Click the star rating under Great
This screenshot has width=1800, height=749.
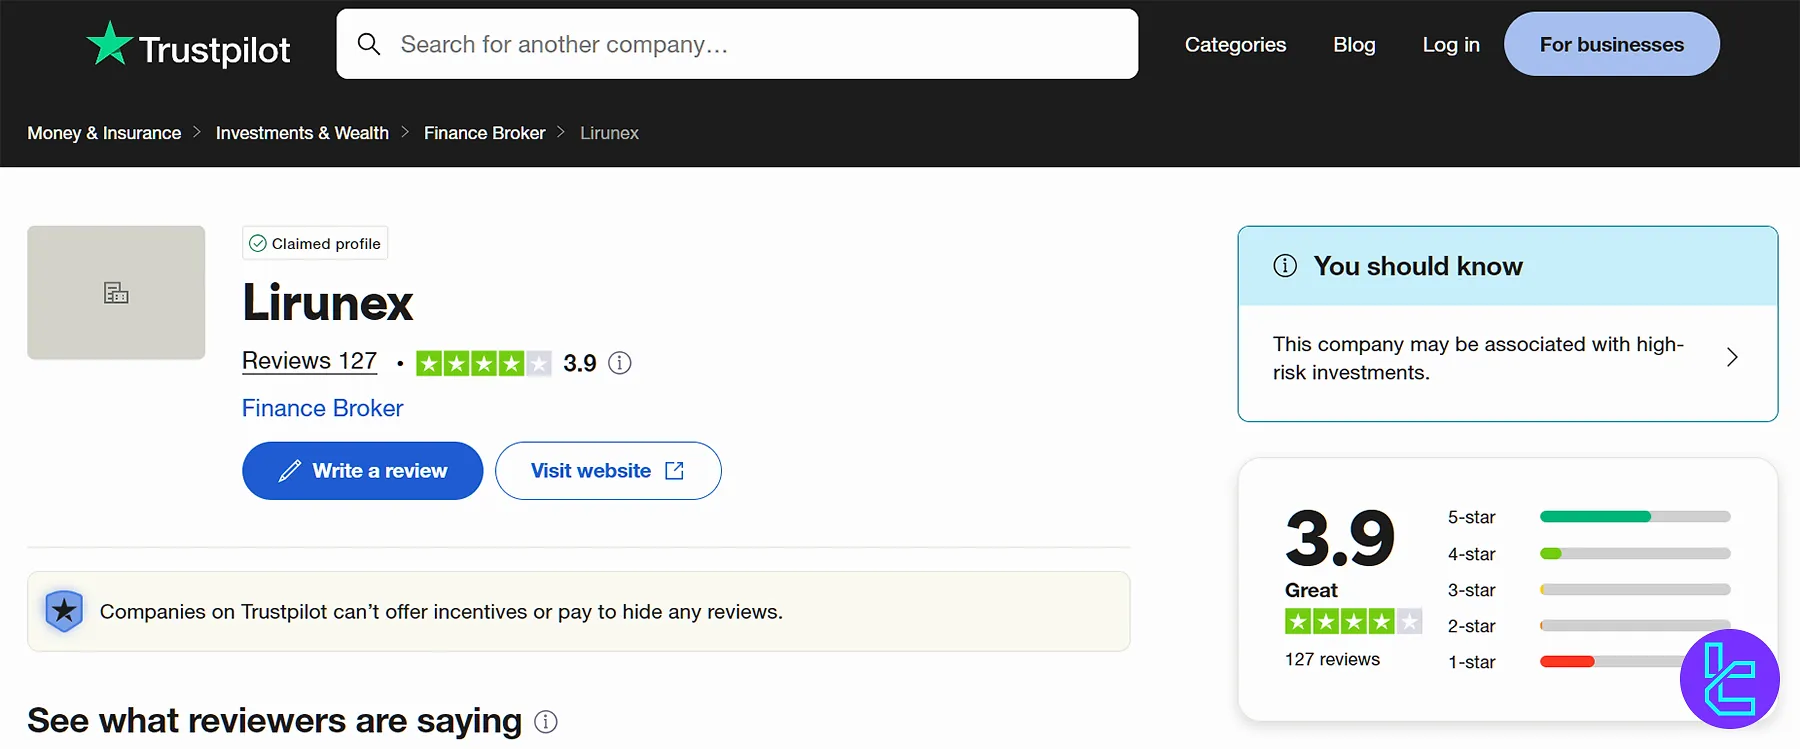coord(1353,622)
